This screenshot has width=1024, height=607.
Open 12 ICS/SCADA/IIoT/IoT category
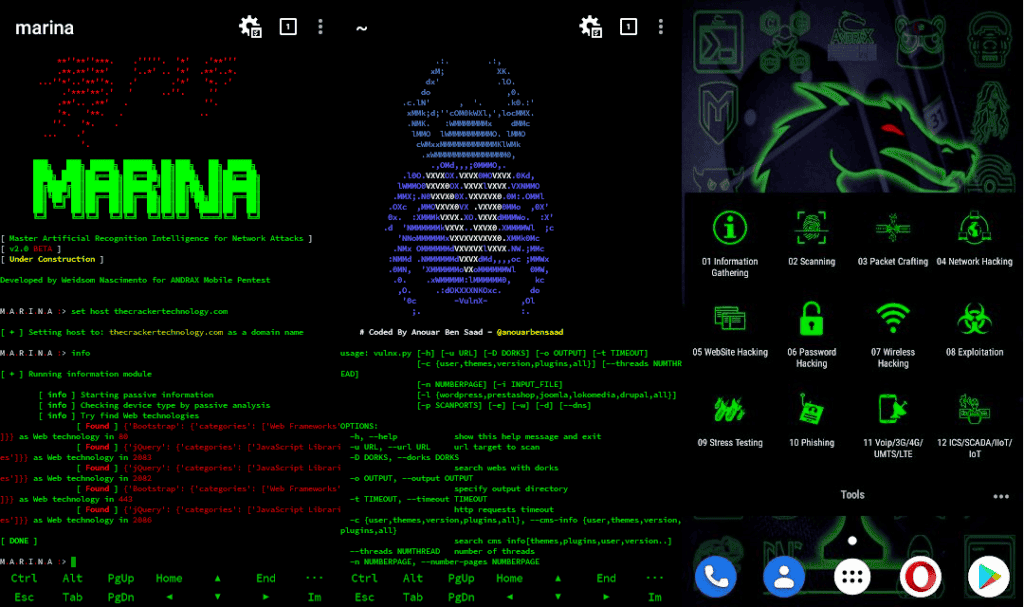click(974, 426)
